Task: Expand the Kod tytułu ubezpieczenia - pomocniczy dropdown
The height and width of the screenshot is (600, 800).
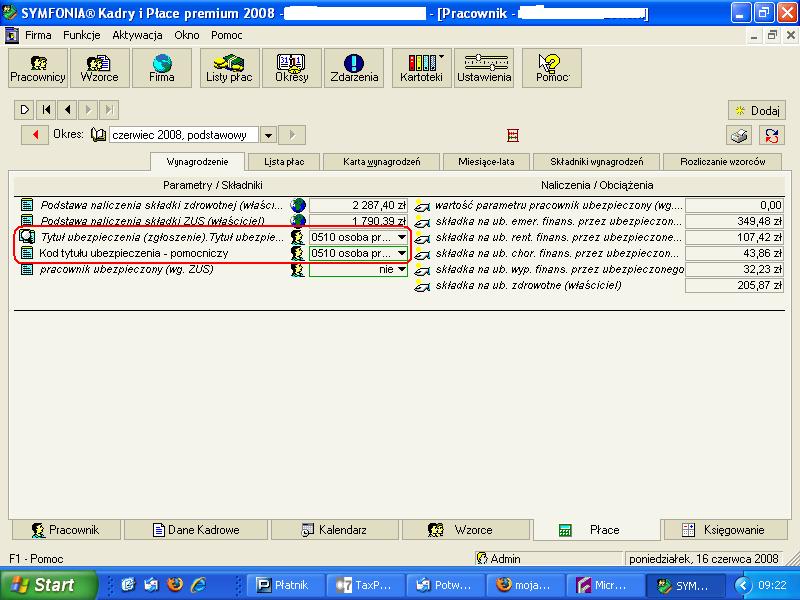Action: [x=402, y=253]
